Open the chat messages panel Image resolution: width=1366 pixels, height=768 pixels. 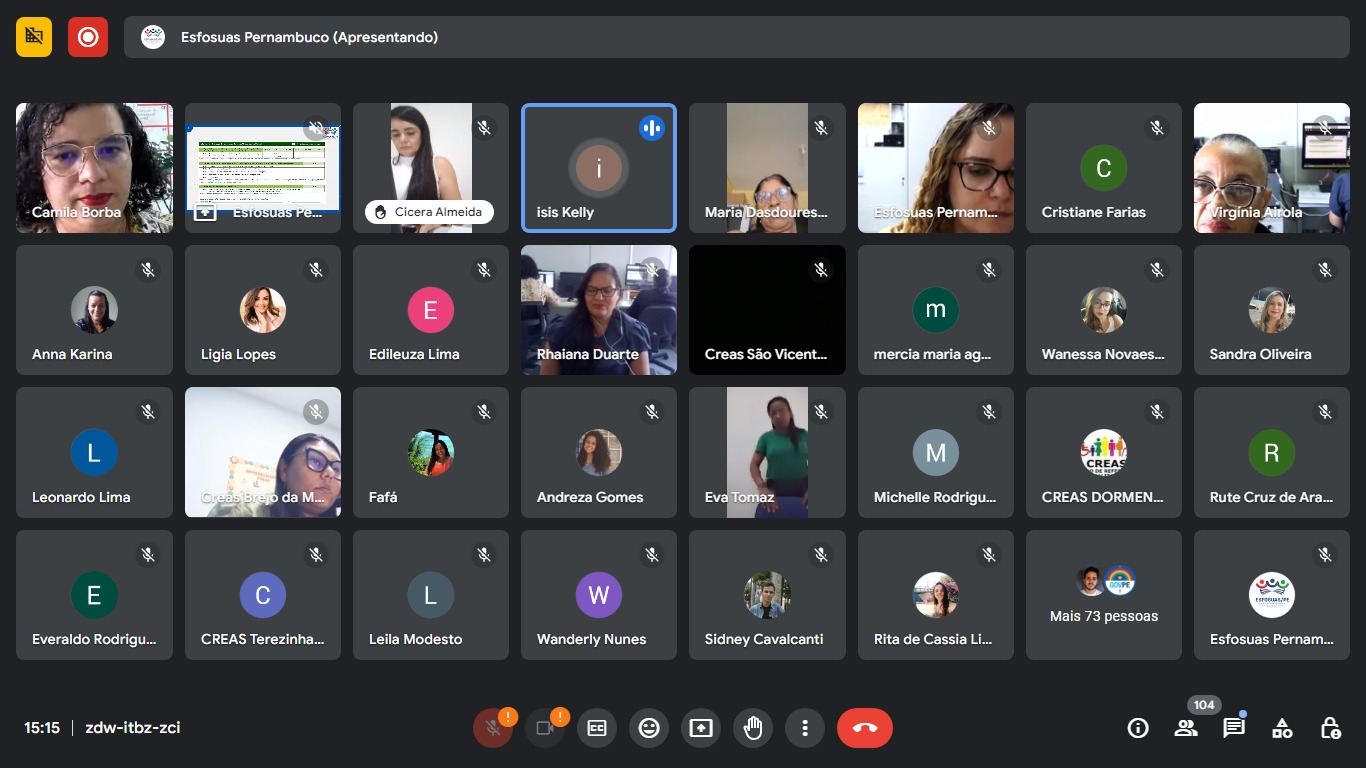[x=1234, y=728]
